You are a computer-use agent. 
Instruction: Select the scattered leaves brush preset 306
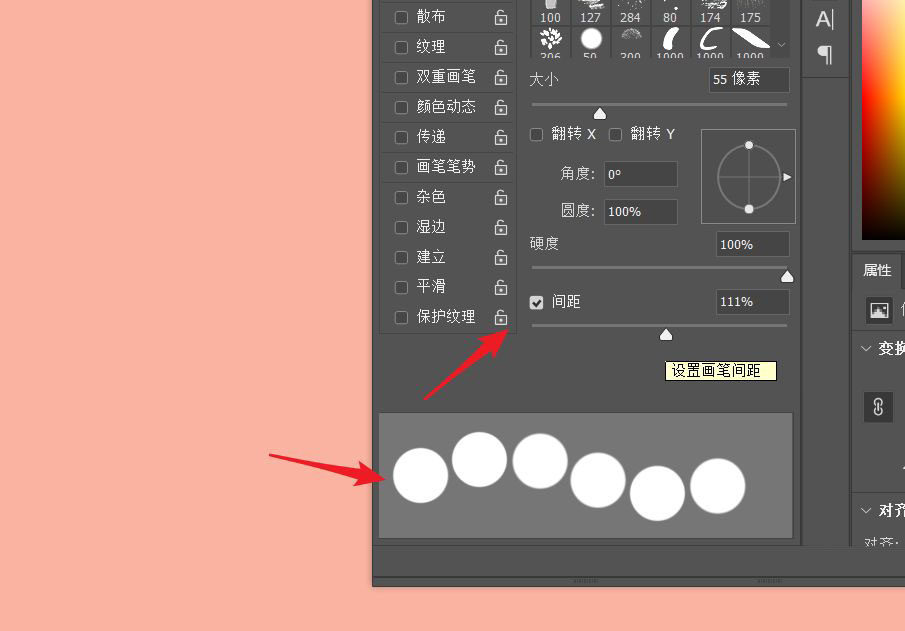coord(550,42)
